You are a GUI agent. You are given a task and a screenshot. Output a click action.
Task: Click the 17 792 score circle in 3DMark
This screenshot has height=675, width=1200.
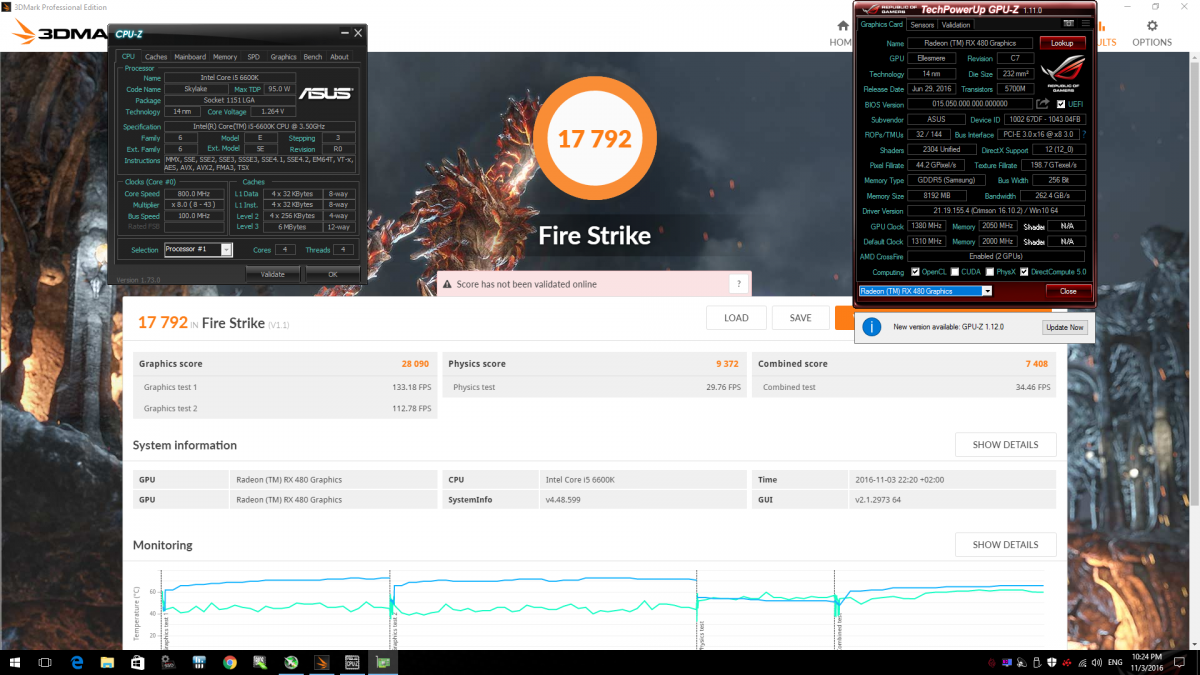[x=595, y=138]
